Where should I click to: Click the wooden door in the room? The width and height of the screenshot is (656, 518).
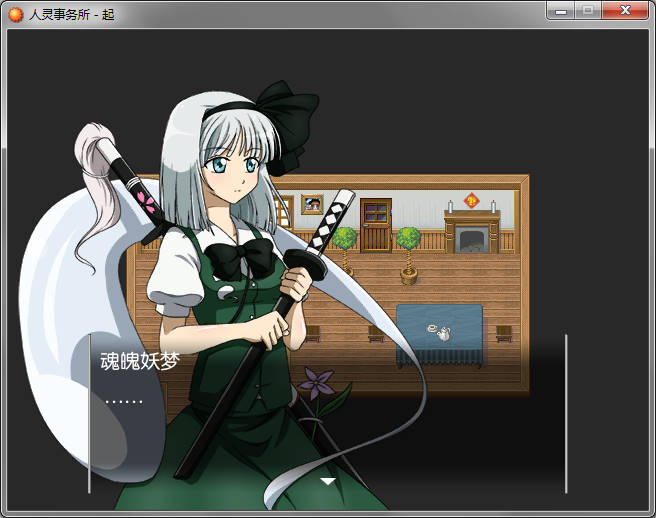coord(376,226)
